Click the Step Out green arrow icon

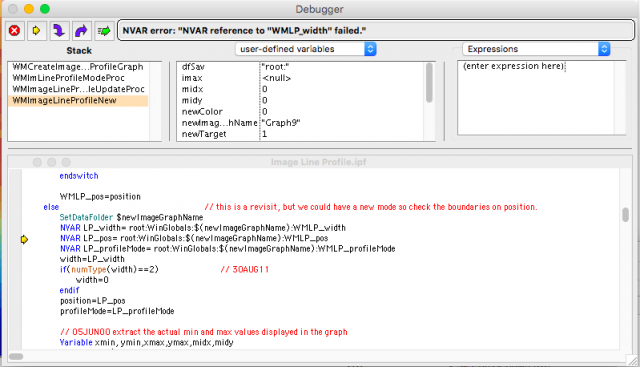[104, 31]
